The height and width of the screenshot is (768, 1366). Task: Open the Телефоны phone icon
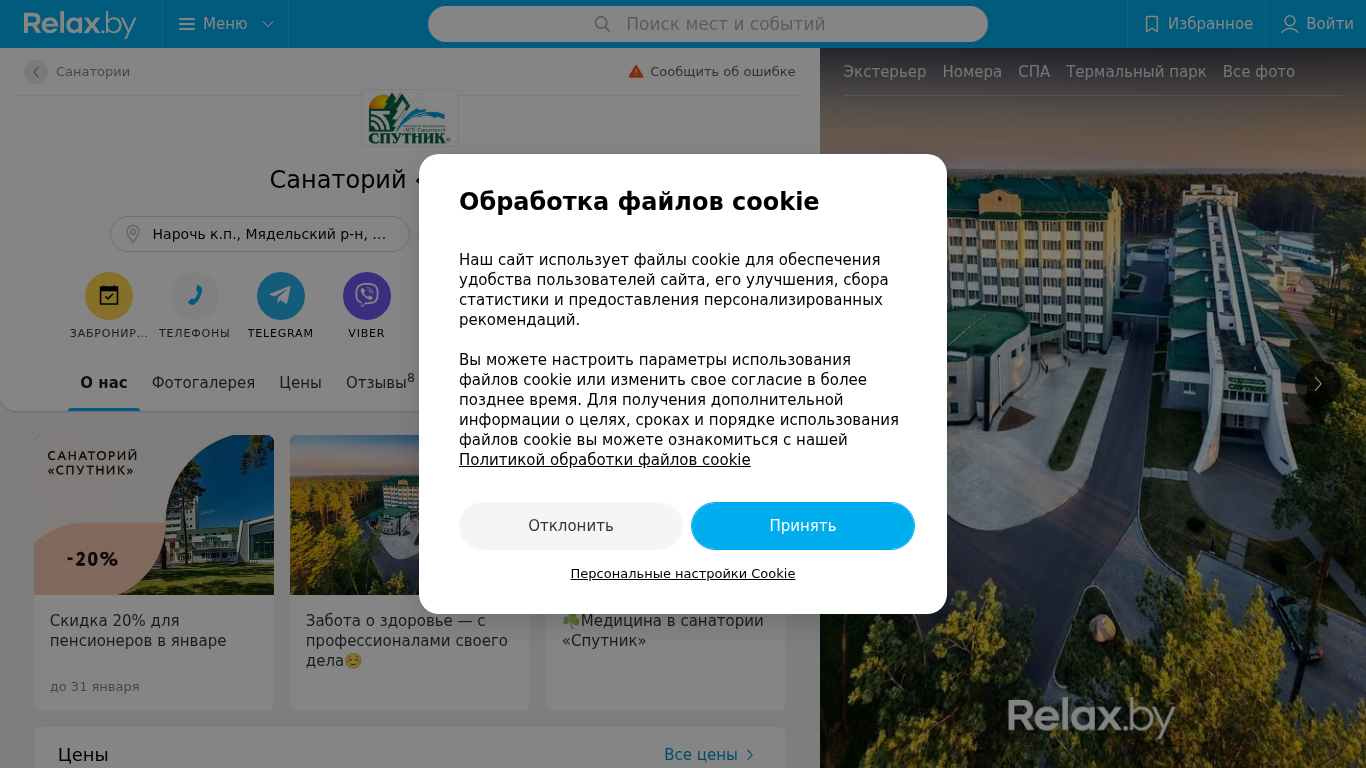click(195, 296)
